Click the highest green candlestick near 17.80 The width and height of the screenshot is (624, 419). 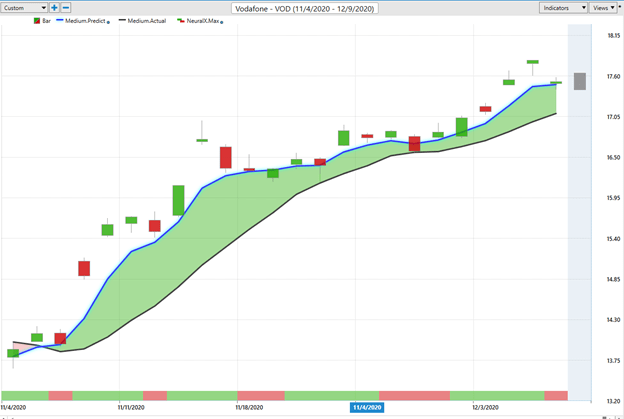533,62
